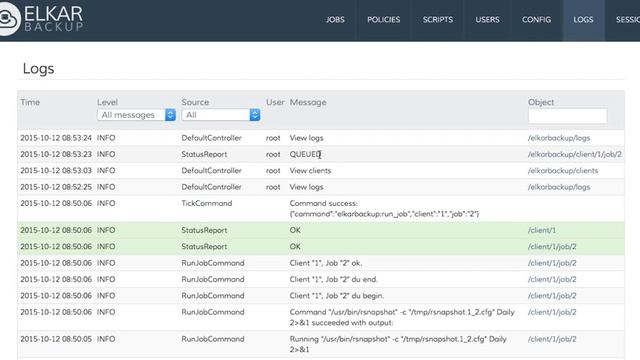The height and width of the screenshot is (360, 640).
Task: Open the Users menu
Action: click(487, 20)
